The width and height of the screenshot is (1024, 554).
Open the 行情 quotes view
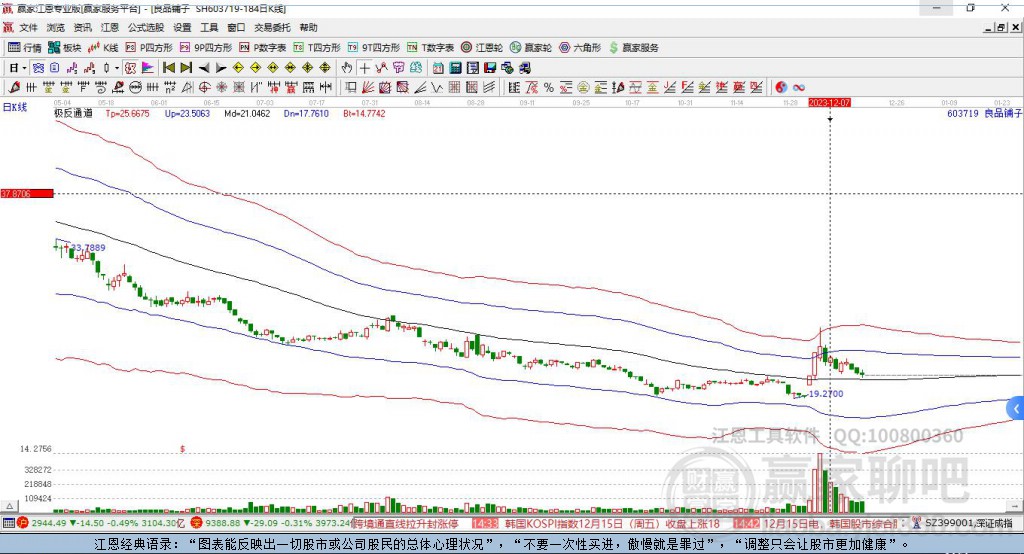tap(24, 48)
